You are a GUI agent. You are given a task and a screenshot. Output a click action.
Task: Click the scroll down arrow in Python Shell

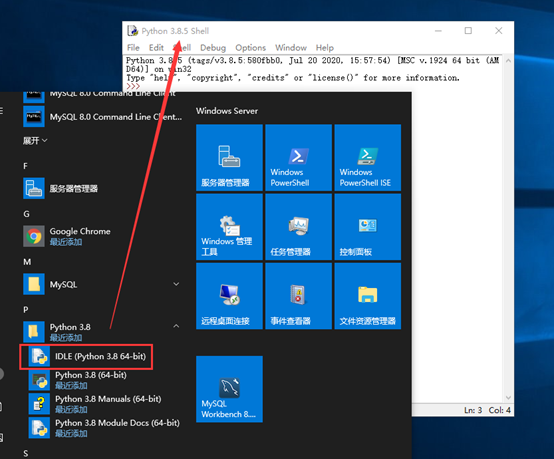508,398
